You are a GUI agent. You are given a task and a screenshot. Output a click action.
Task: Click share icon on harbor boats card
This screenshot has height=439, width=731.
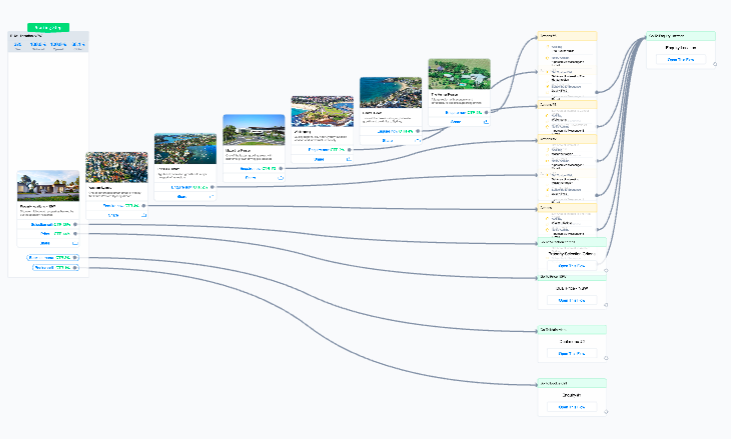[212, 197]
